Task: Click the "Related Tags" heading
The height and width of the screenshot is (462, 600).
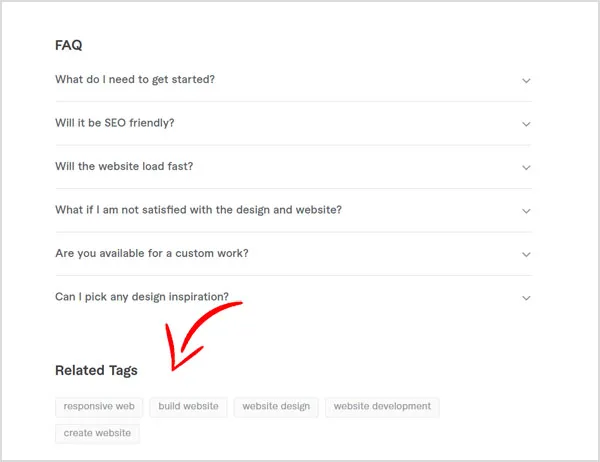Action: click(96, 371)
